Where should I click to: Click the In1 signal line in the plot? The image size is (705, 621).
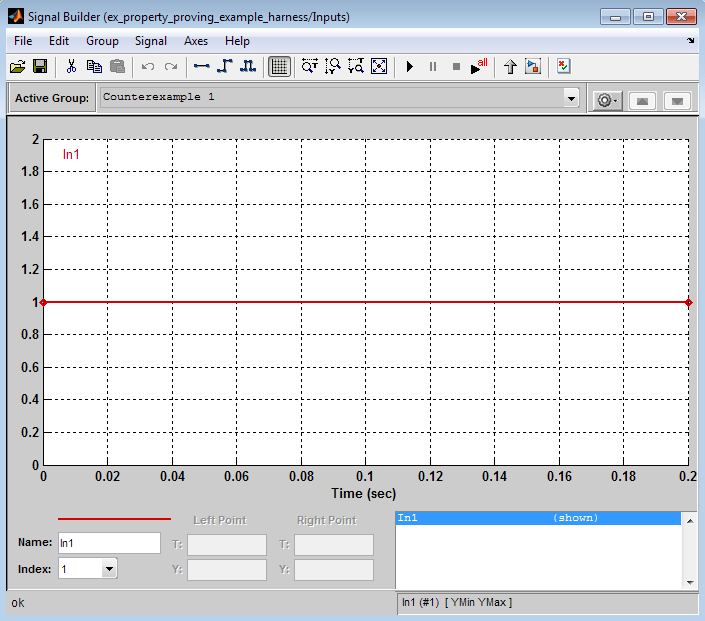[x=366, y=302]
